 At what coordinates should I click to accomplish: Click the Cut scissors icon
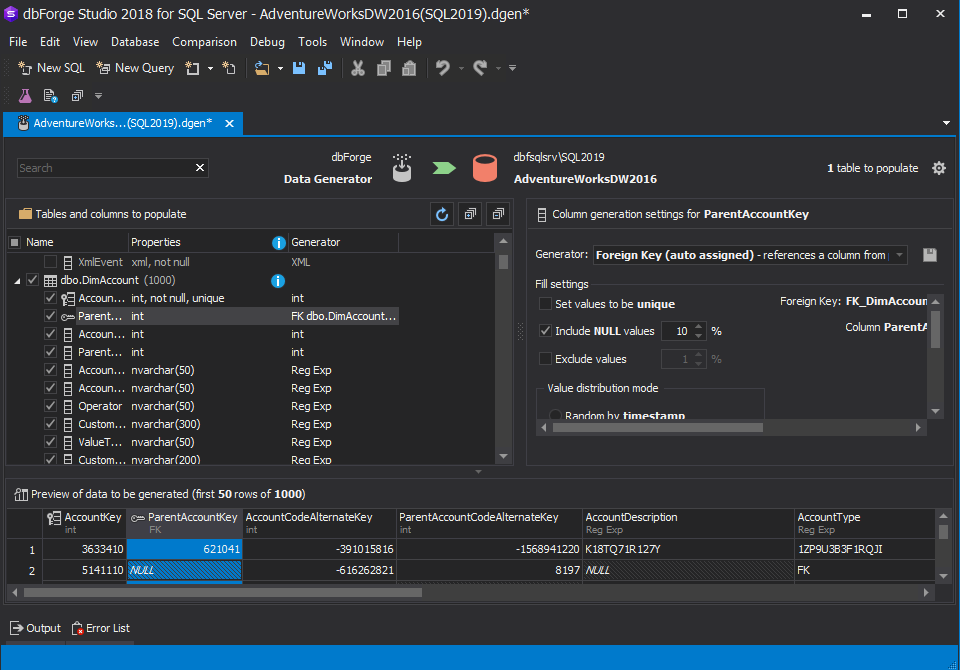358,68
